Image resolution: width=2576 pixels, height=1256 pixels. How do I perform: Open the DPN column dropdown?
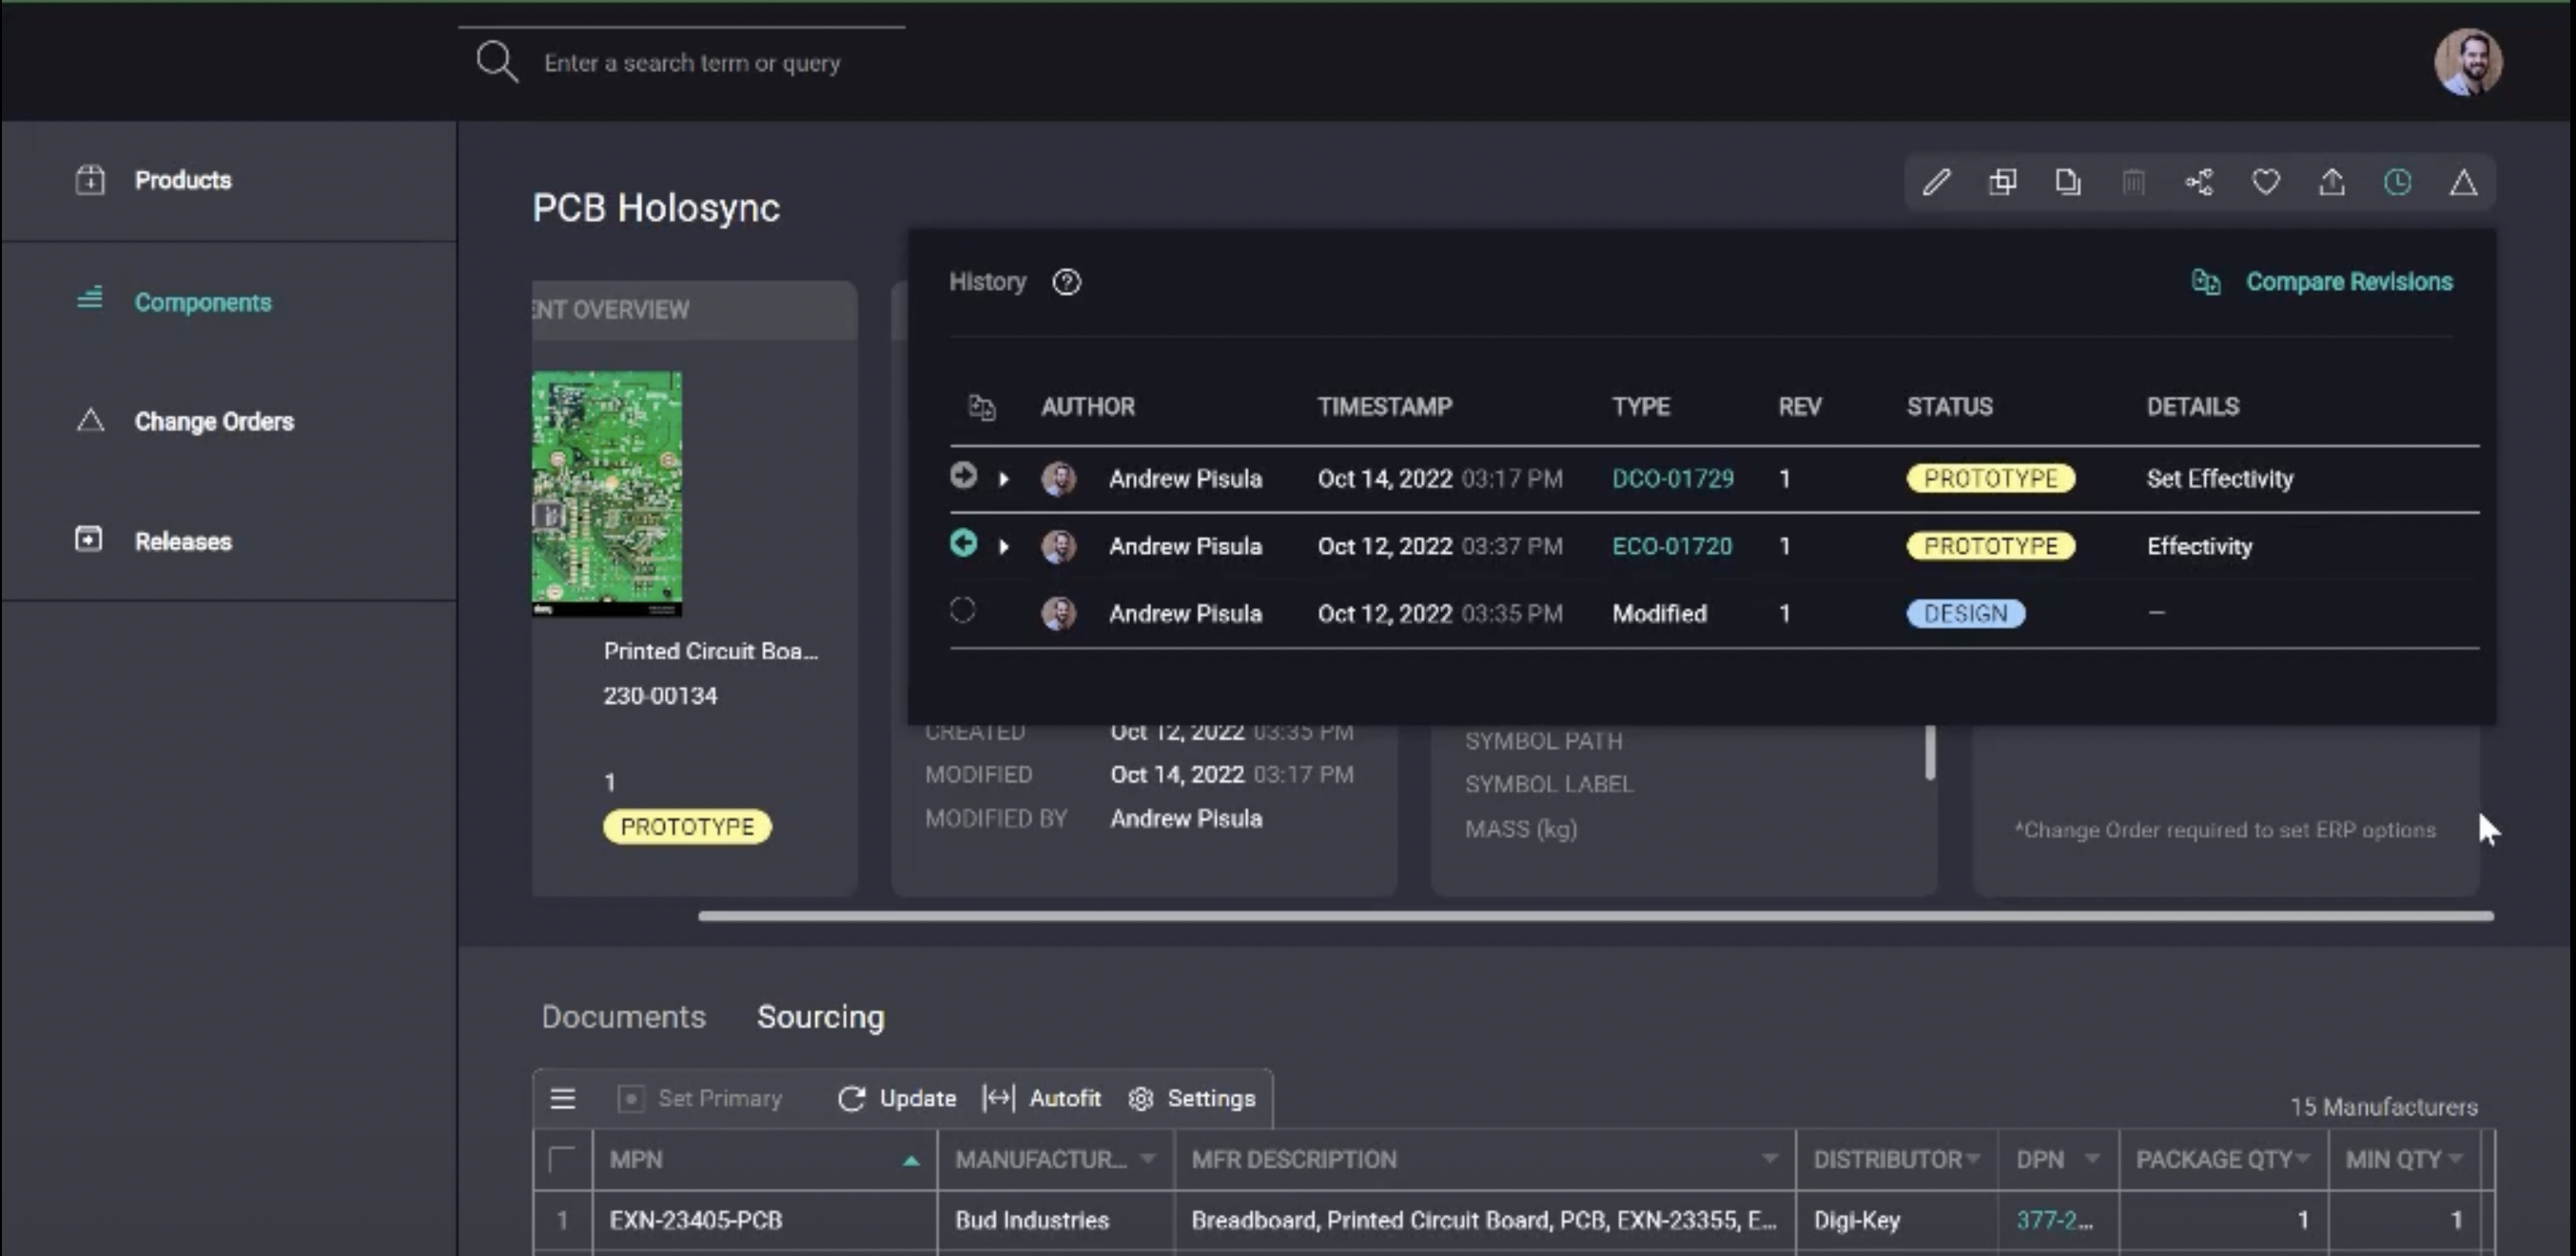click(2091, 1159)
